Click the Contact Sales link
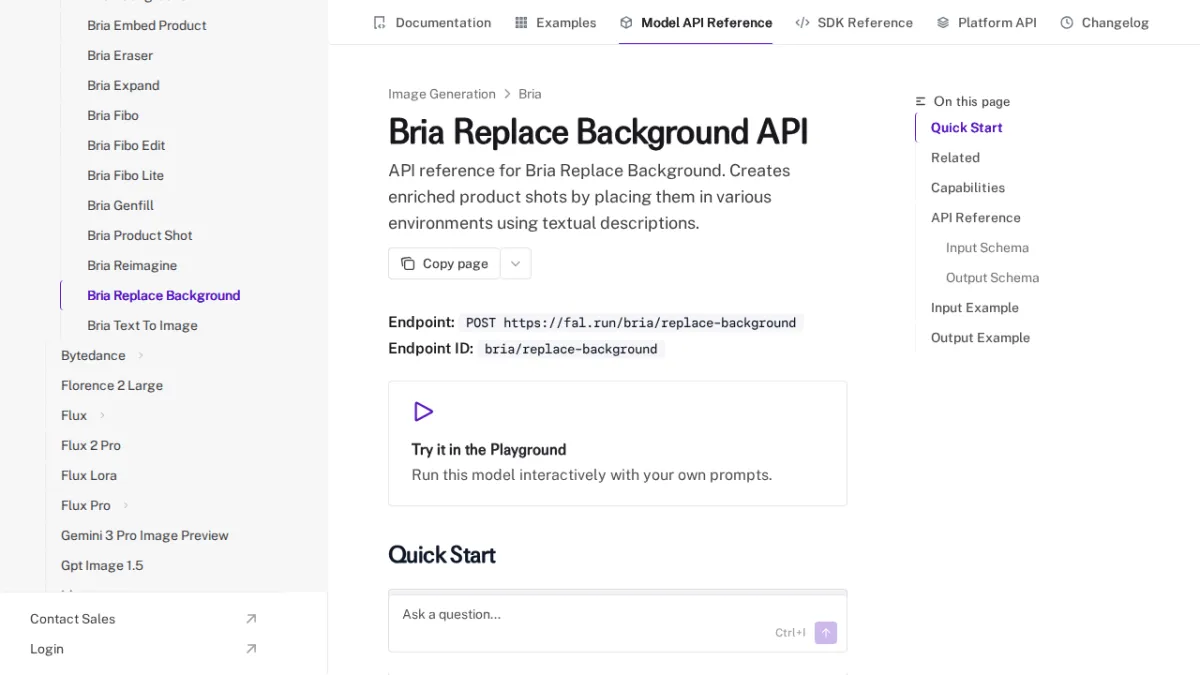 point(73,619)
